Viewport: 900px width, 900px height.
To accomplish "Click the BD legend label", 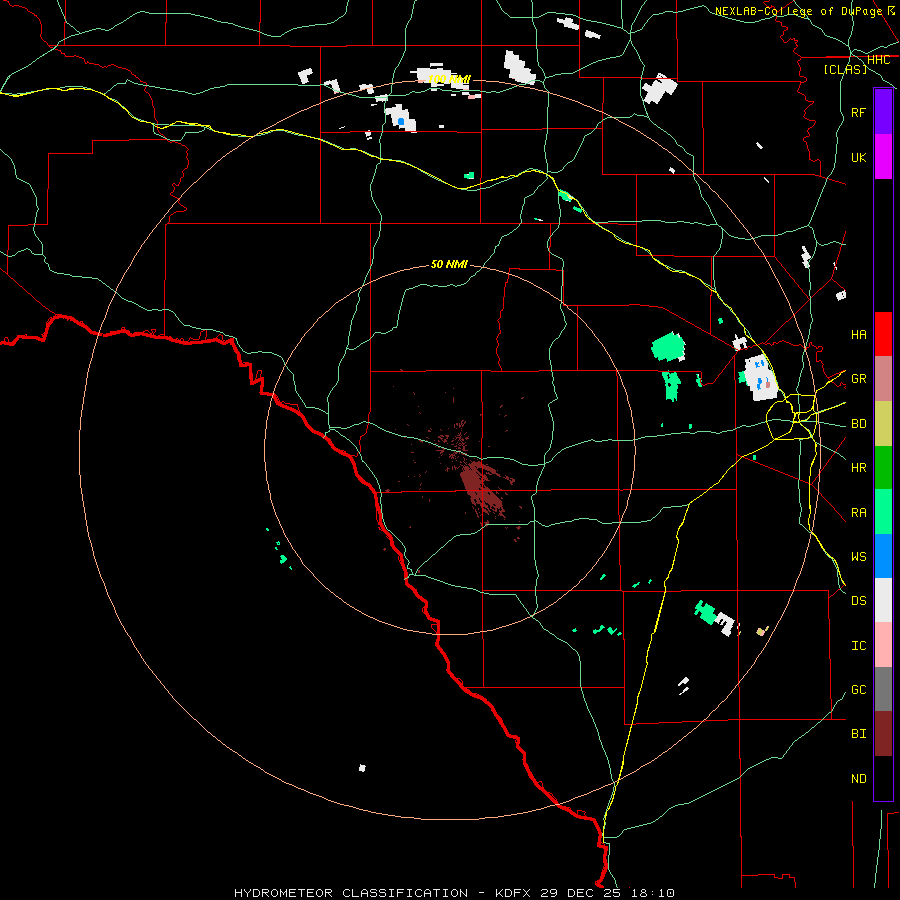I will [858, 424].
